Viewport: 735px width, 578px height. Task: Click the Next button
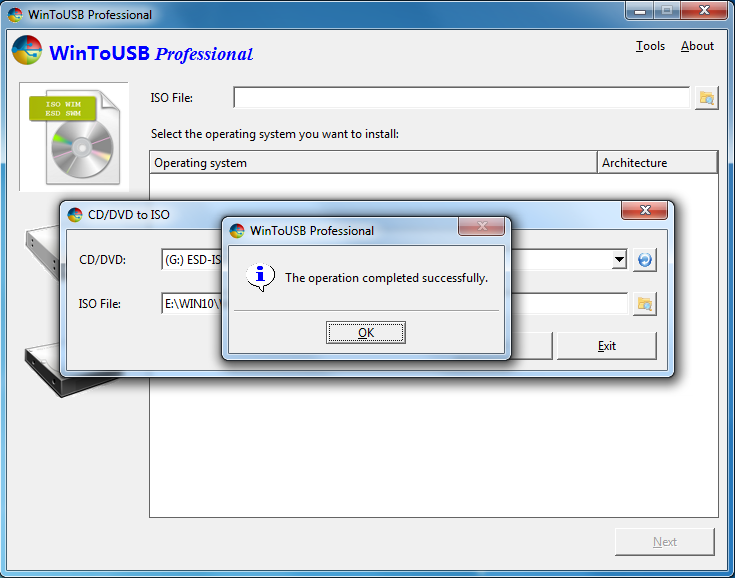point(665,542)
